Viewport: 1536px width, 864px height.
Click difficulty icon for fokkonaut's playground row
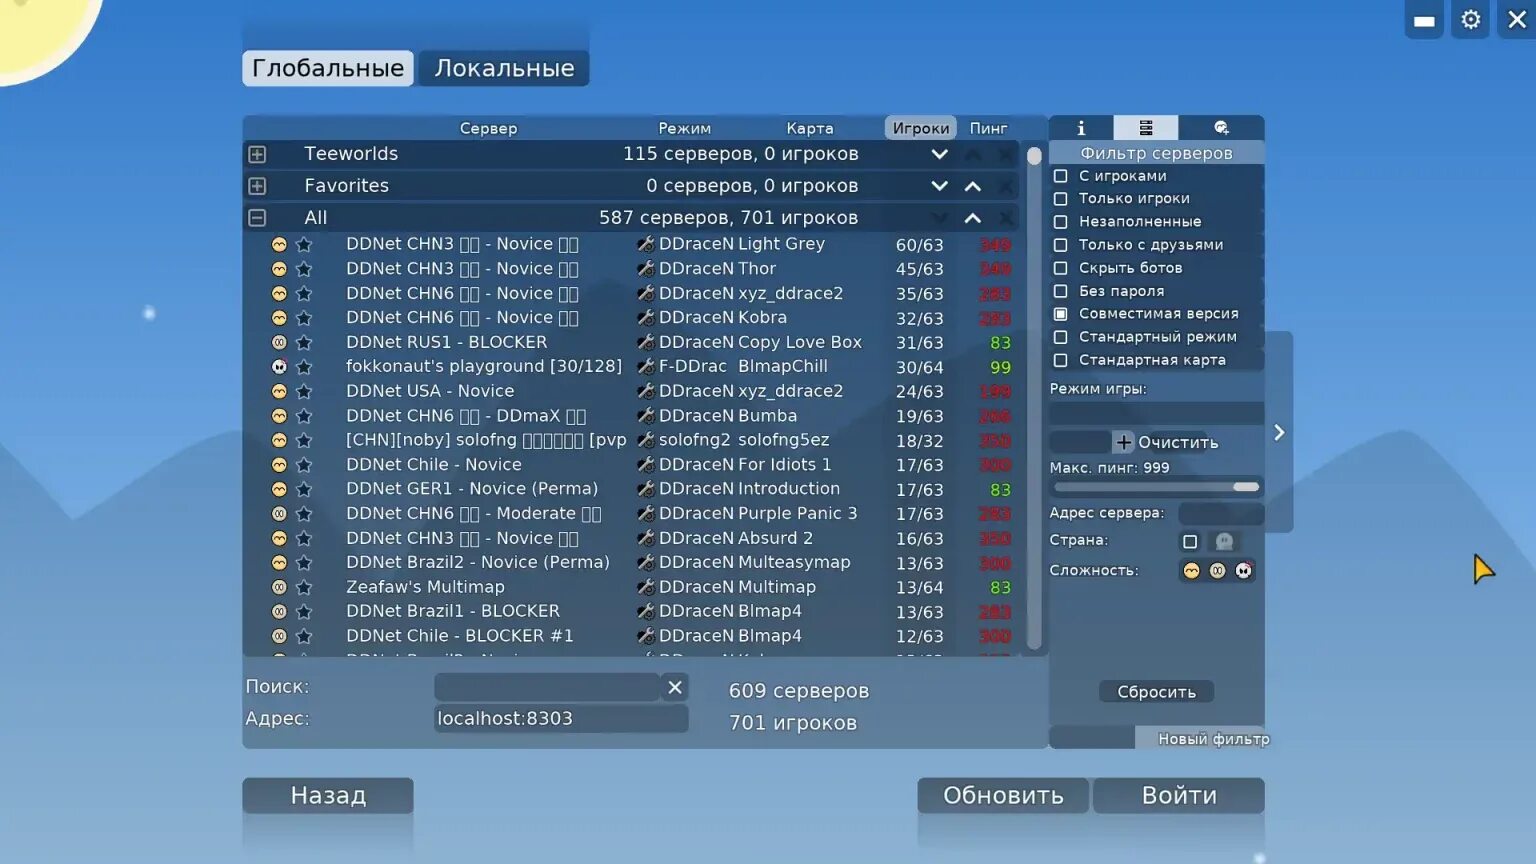click(x=279, y=367)
